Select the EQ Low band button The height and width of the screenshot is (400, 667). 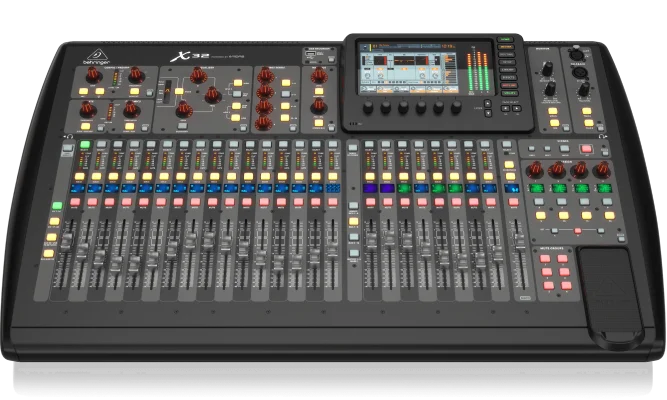(x=236, y=118)
